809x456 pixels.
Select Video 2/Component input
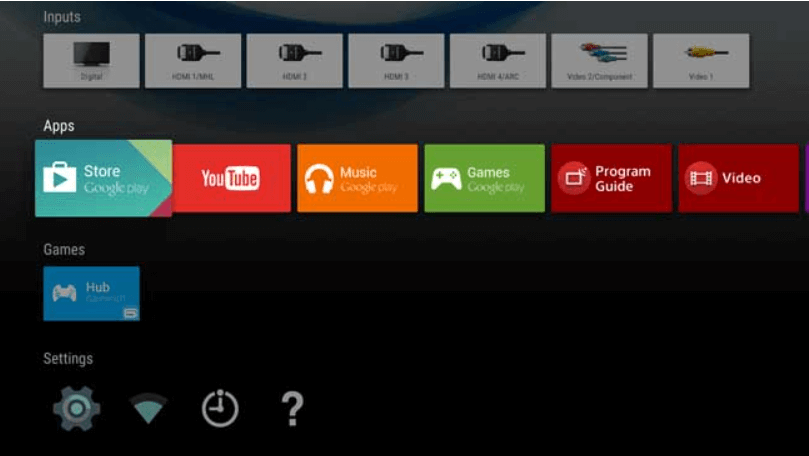[600, 61]
